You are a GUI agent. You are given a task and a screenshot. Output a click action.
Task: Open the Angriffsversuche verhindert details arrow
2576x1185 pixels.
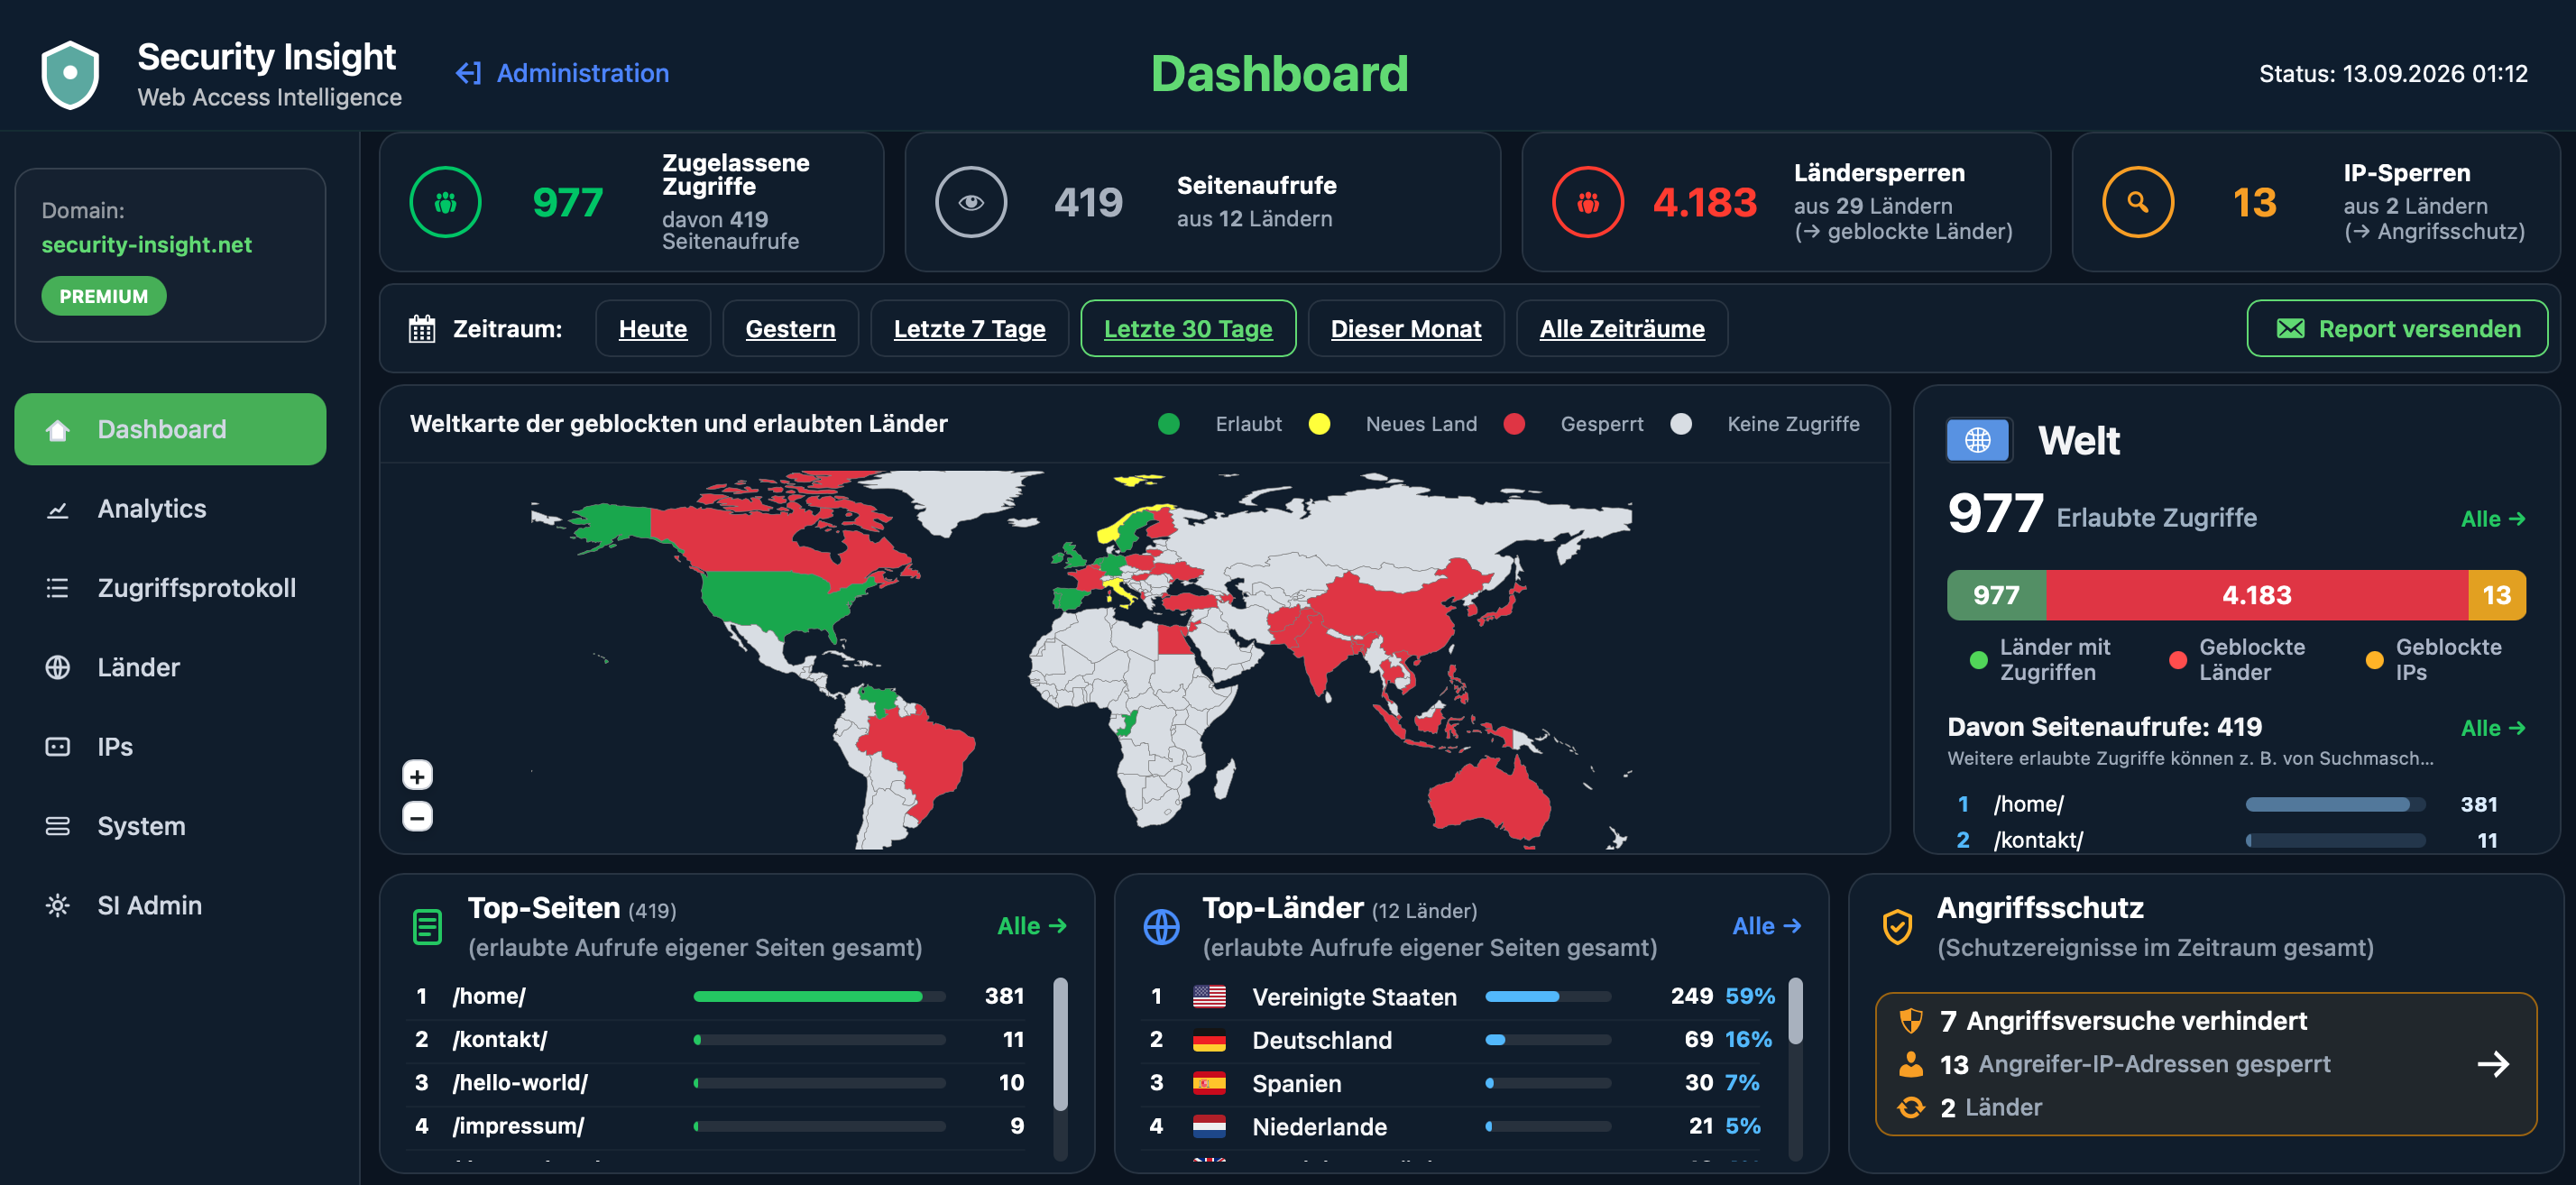pyautogui.click(x=2493, y=1064)
